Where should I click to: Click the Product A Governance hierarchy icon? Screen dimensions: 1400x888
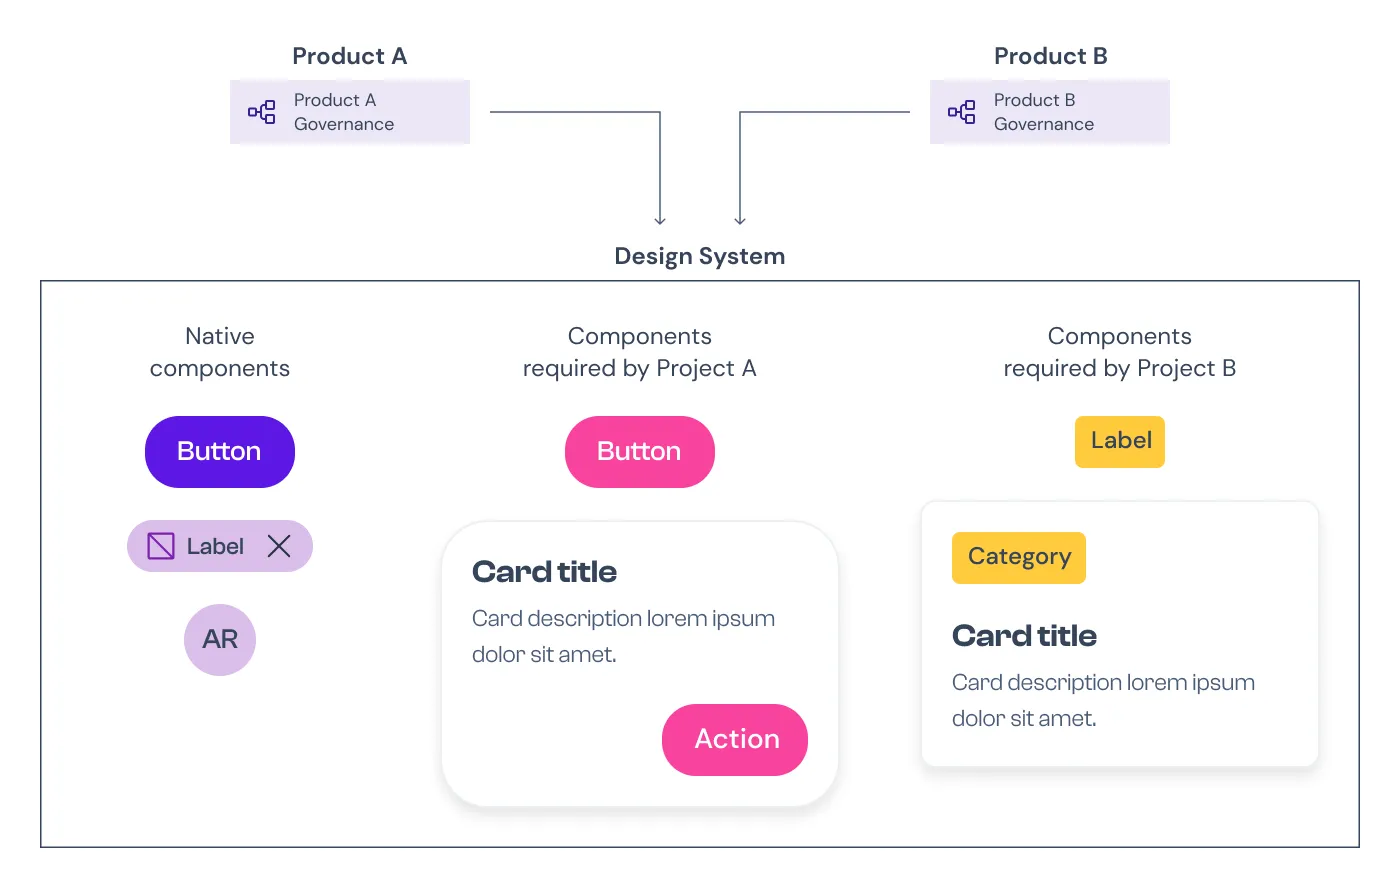tap(262, 112)
